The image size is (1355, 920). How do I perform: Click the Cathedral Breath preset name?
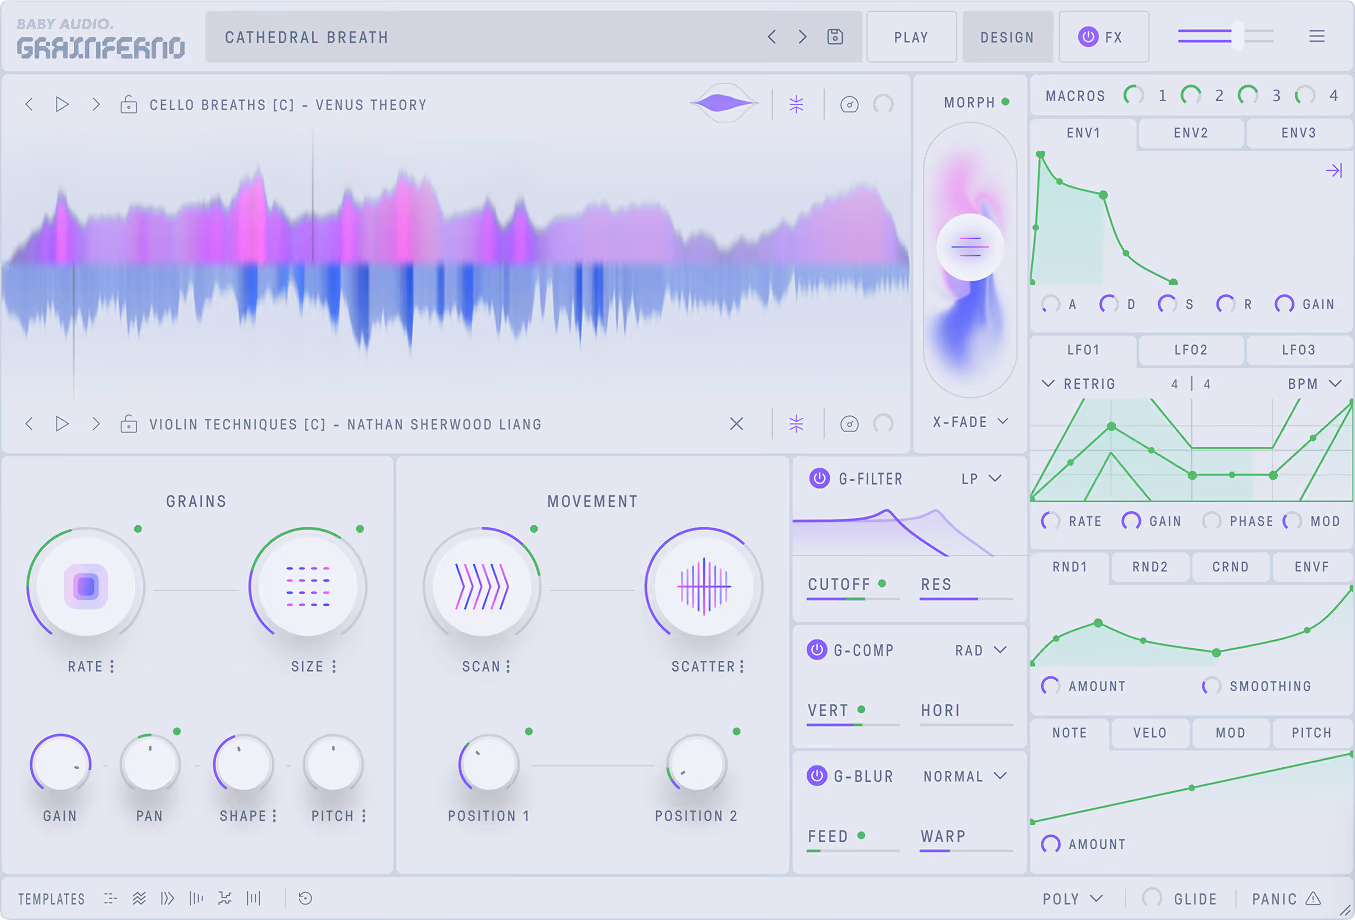(x=306, y=37)
